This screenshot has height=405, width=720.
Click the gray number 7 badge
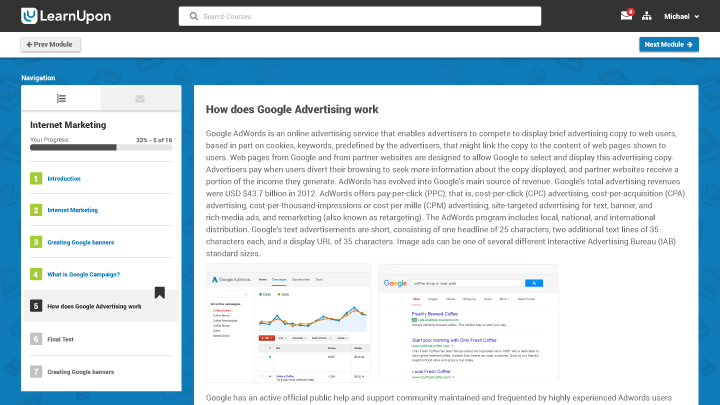[36, 371]
